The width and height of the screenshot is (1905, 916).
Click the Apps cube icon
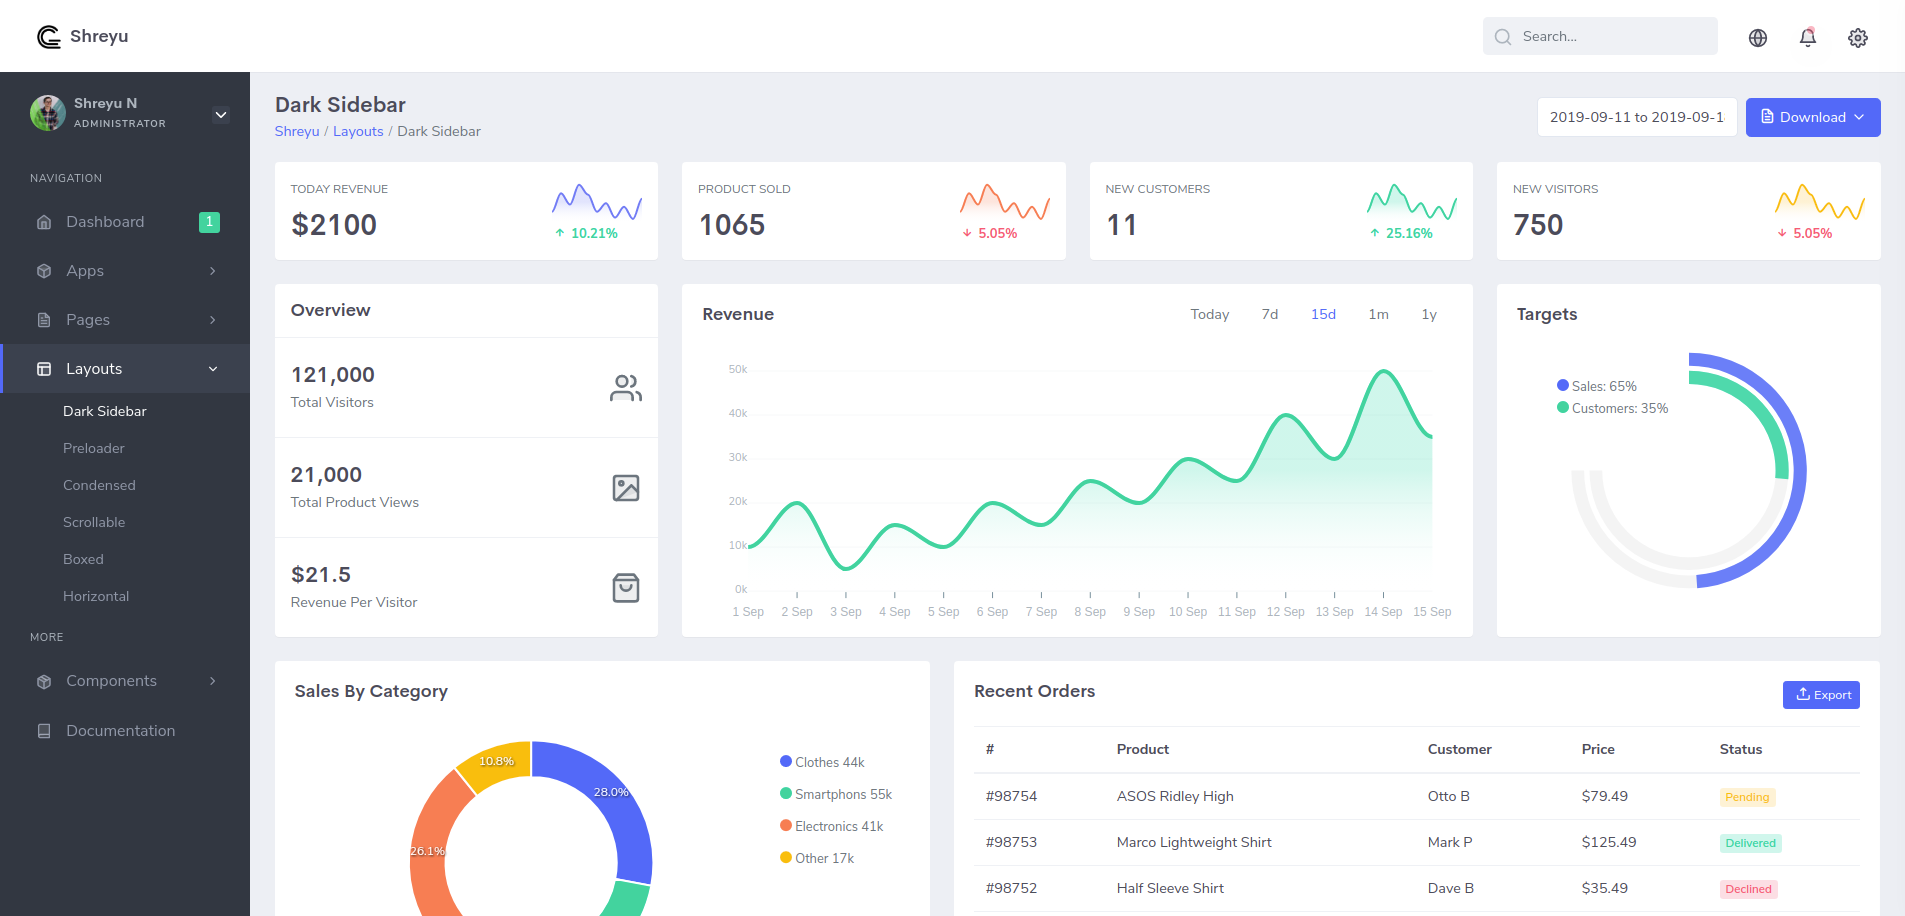click(44, 271)
